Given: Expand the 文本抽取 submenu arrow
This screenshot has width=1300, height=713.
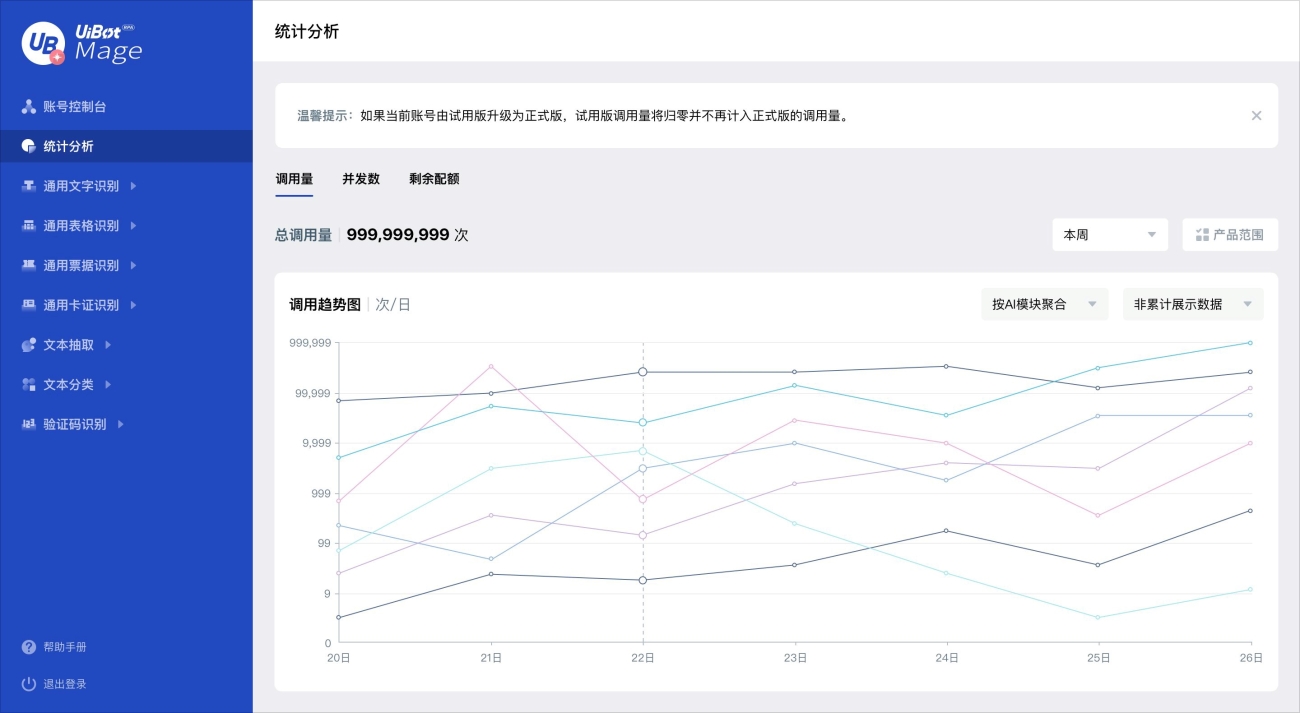Looking at the screenshot, I should 108,345.
